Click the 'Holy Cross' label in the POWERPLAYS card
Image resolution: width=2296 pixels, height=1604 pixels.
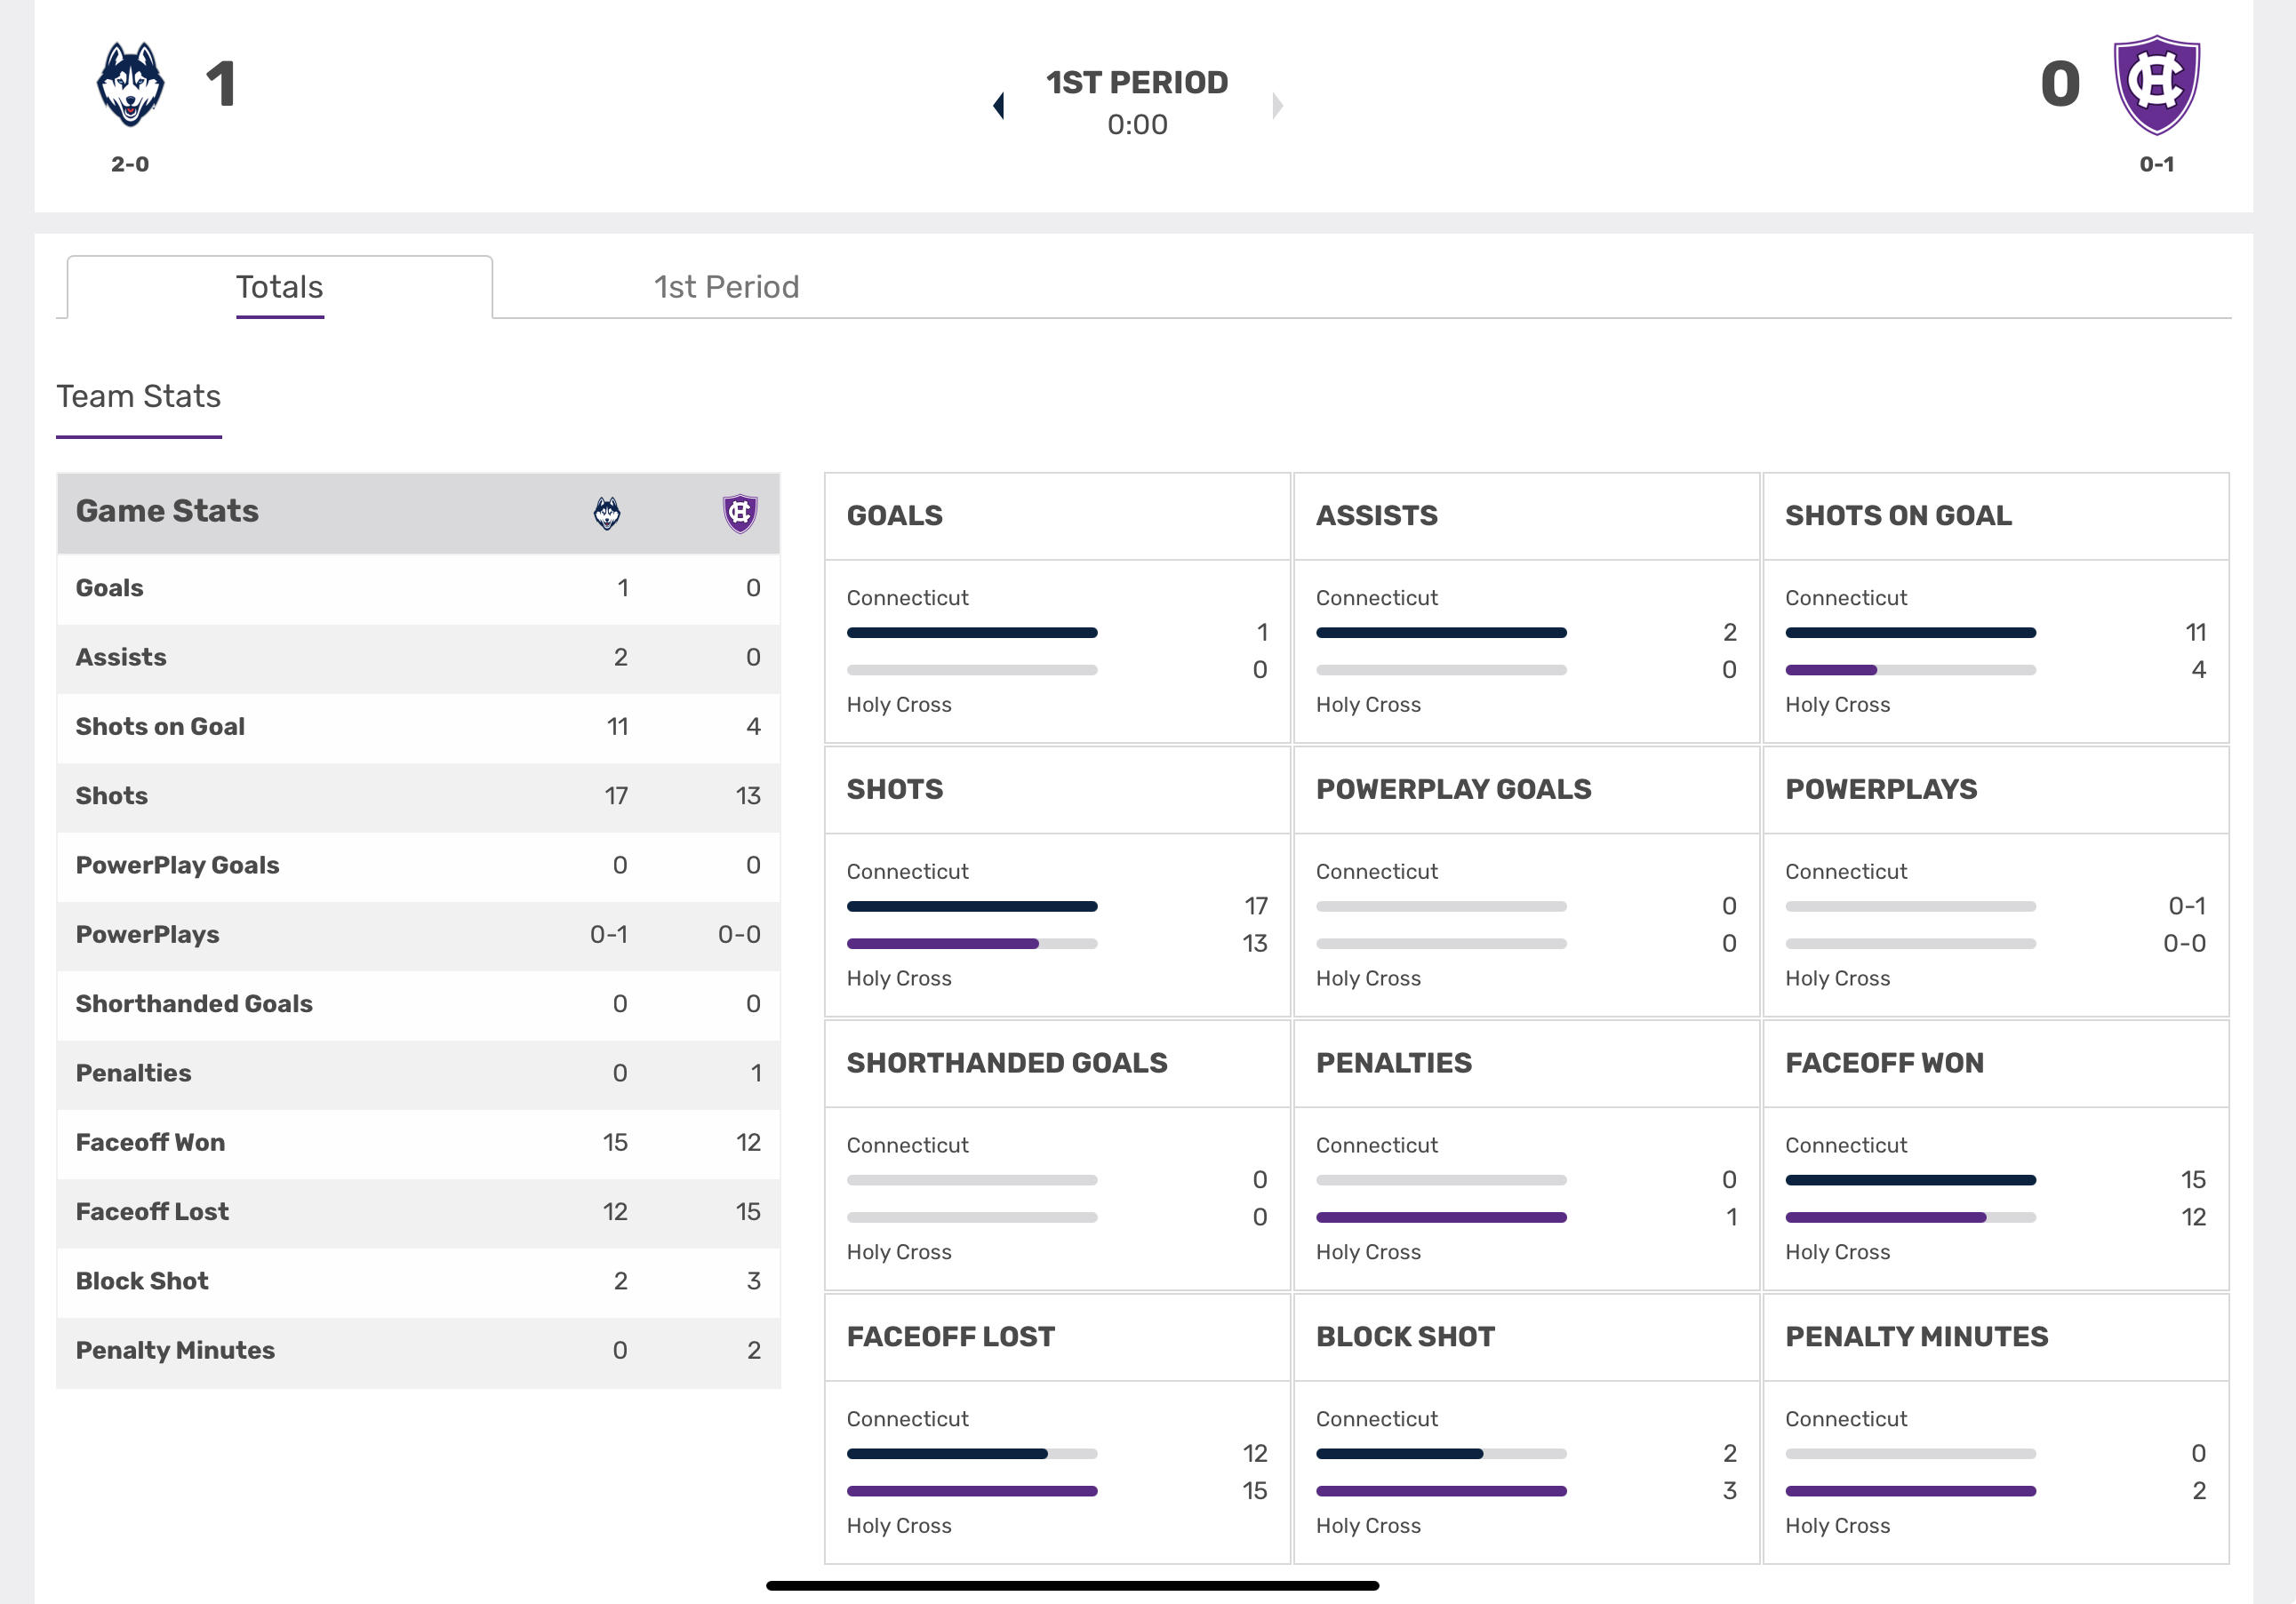(x=1838, y=979)
